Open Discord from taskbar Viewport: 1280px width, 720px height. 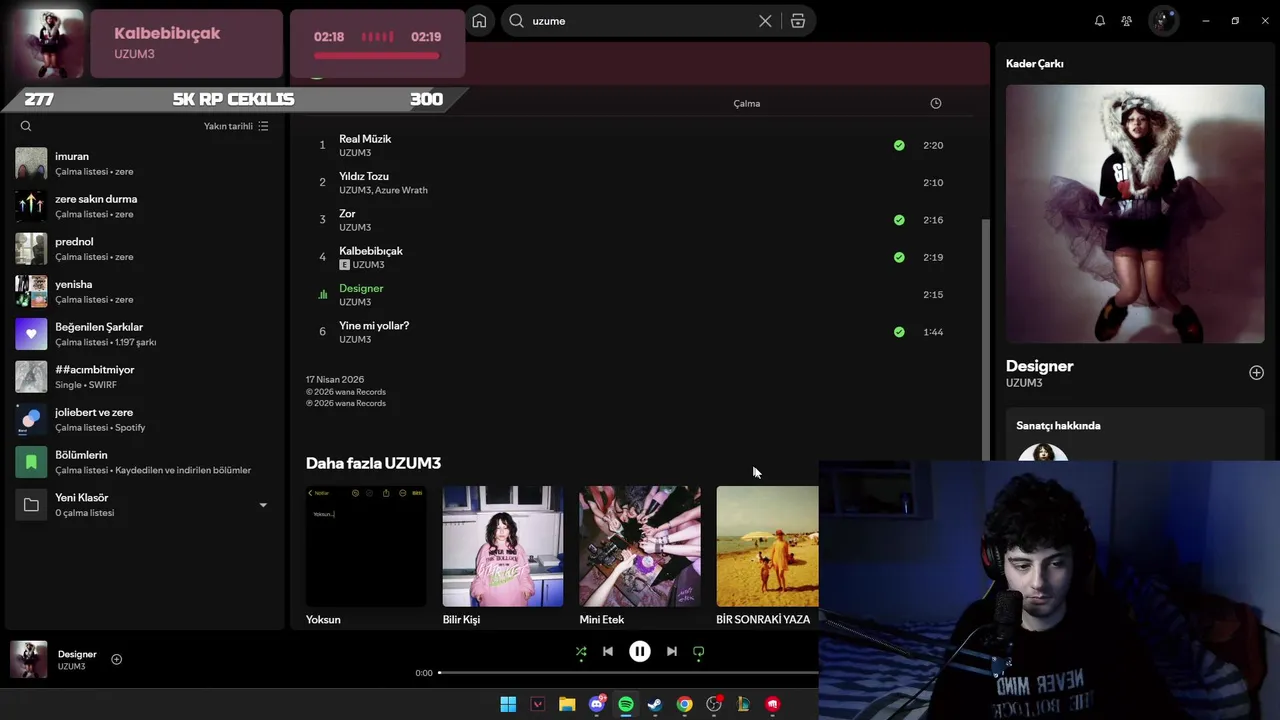597,704
